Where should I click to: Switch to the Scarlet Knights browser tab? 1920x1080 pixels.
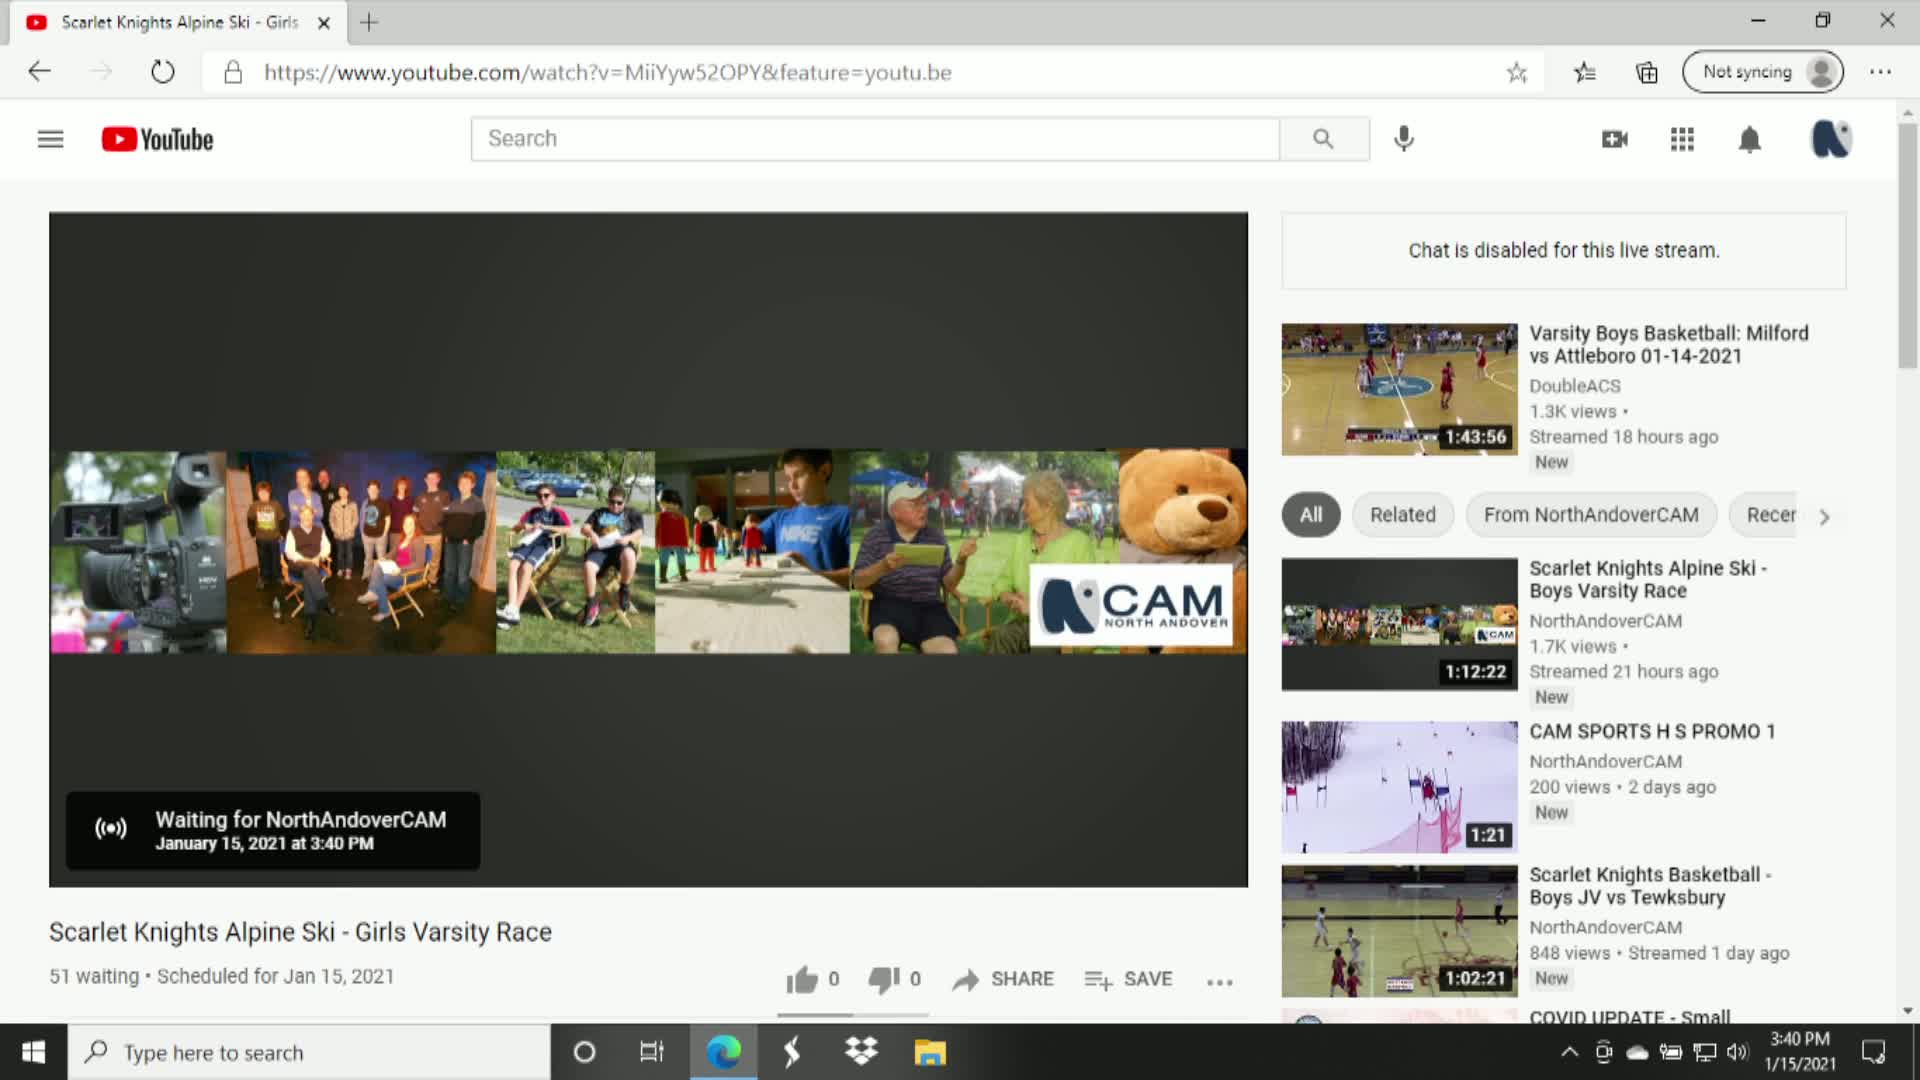179,22
